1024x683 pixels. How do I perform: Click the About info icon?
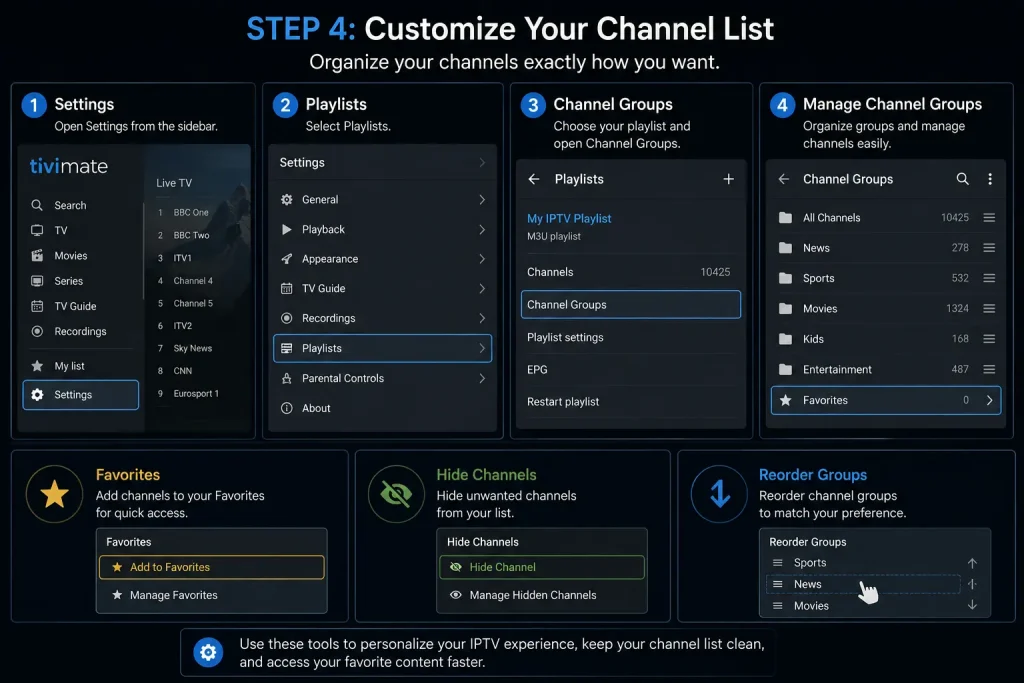tap(286, 408)
